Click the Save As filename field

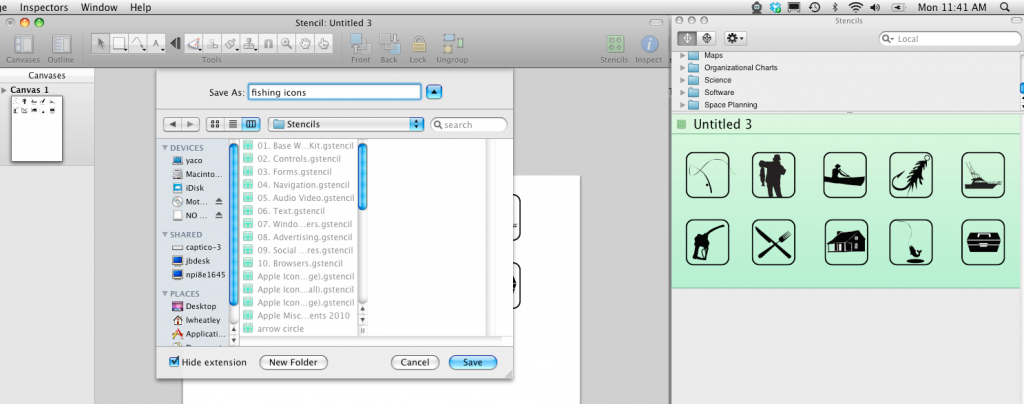(x=334, y=92)
